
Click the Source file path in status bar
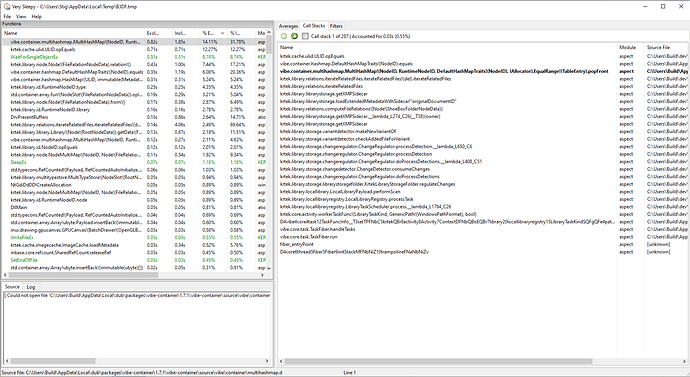142,372
